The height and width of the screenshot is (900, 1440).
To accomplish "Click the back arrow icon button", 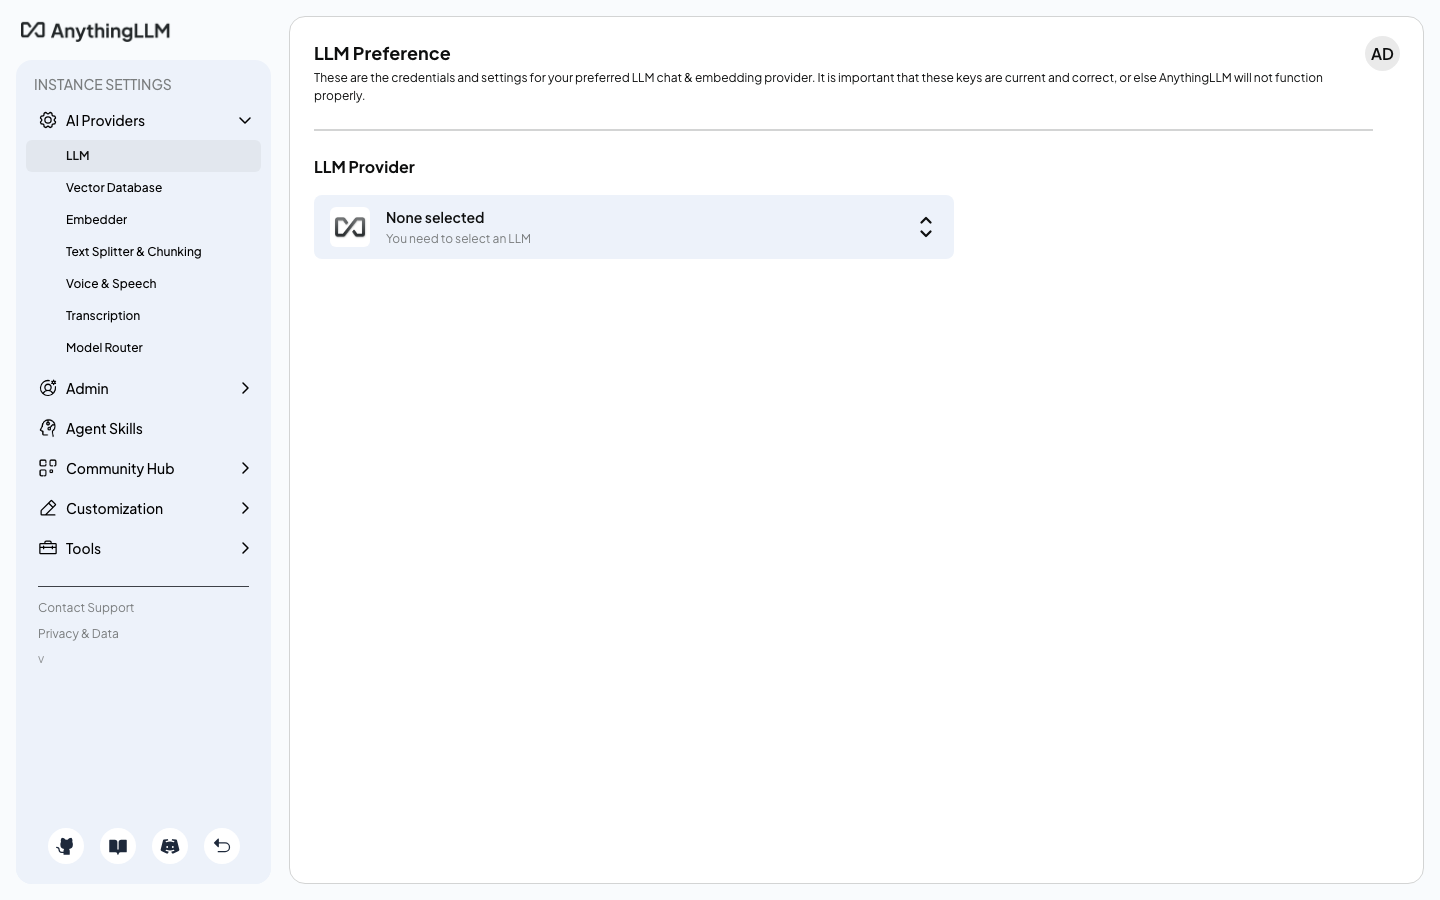I will [222, 846].
